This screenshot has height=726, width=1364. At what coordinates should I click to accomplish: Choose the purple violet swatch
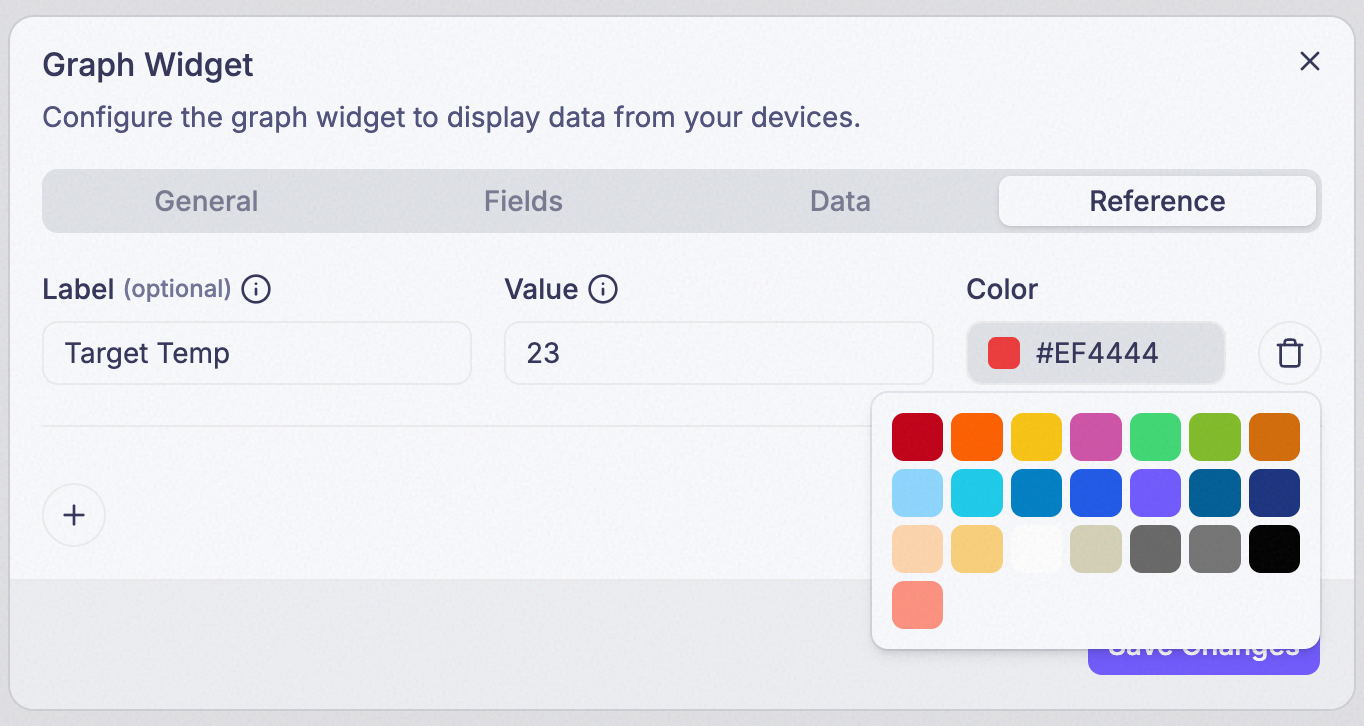pos(1155,493)
